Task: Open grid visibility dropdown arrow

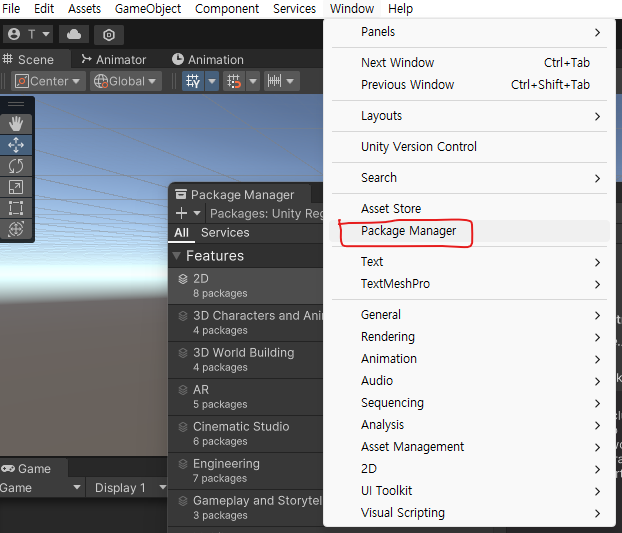Action: 212,81
